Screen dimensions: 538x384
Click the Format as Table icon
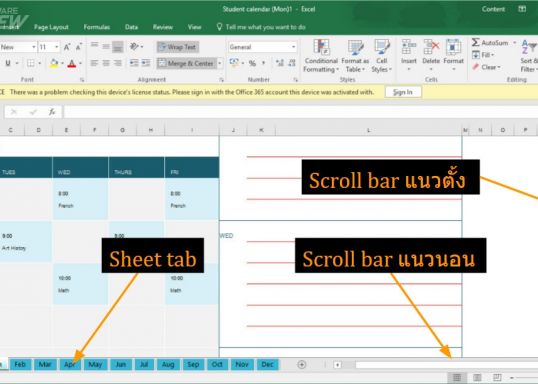[355, 47]
